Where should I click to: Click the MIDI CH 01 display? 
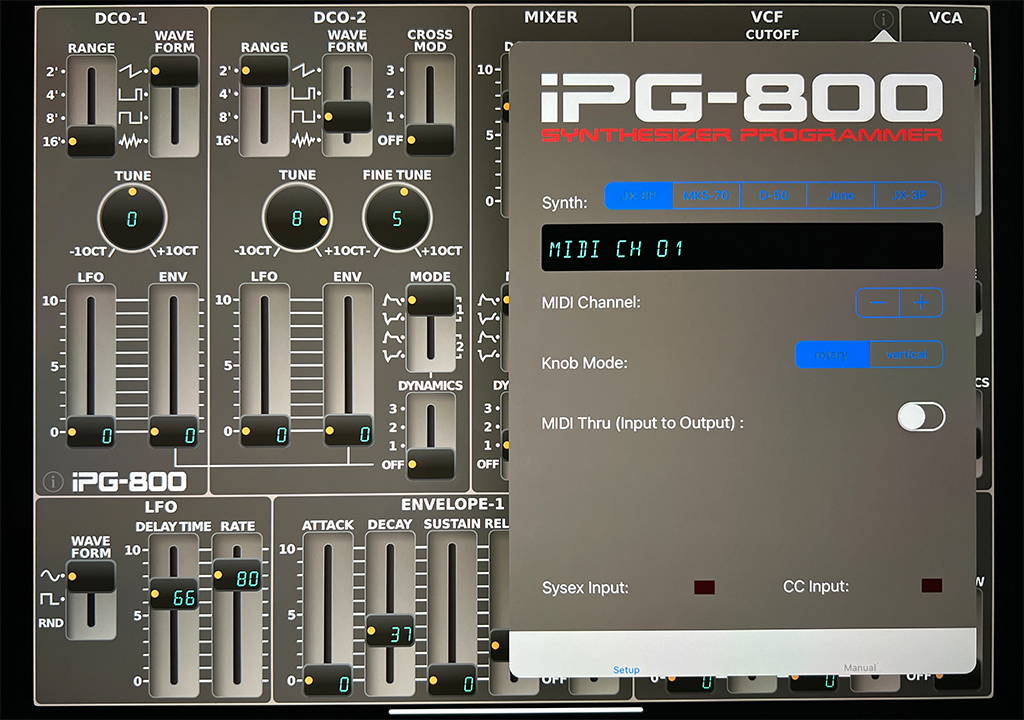click(741, 248)
